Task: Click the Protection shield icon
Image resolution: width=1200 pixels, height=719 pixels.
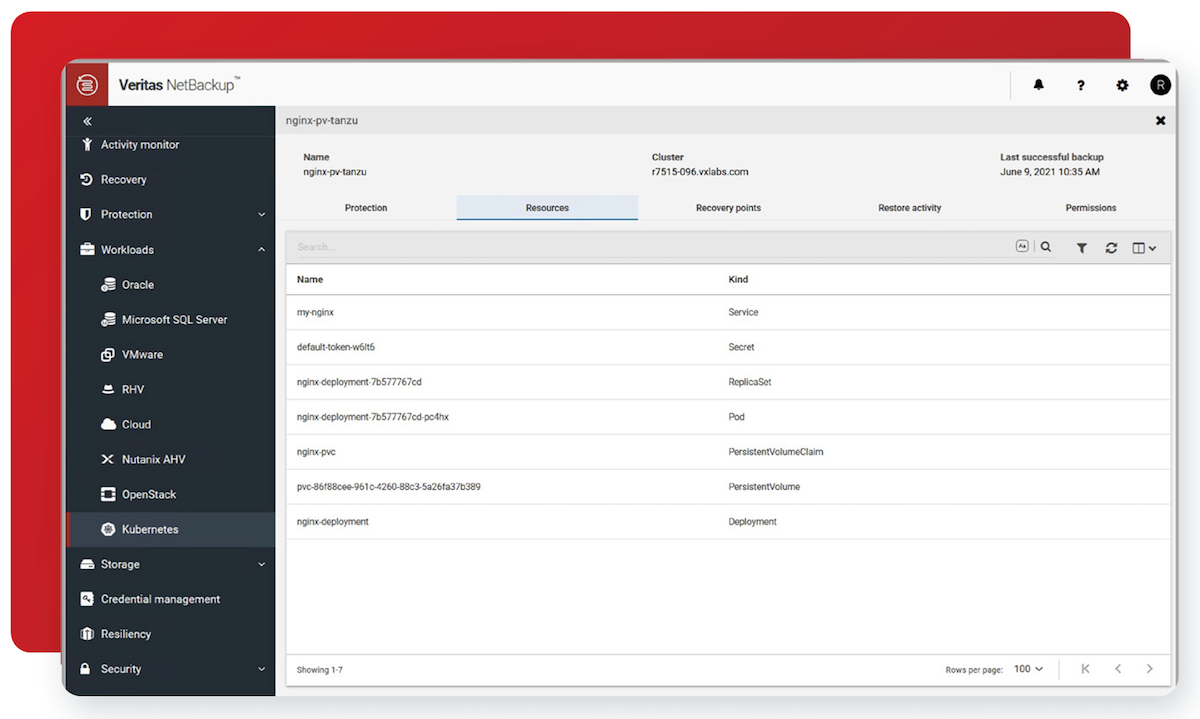Action: (86, 215)
